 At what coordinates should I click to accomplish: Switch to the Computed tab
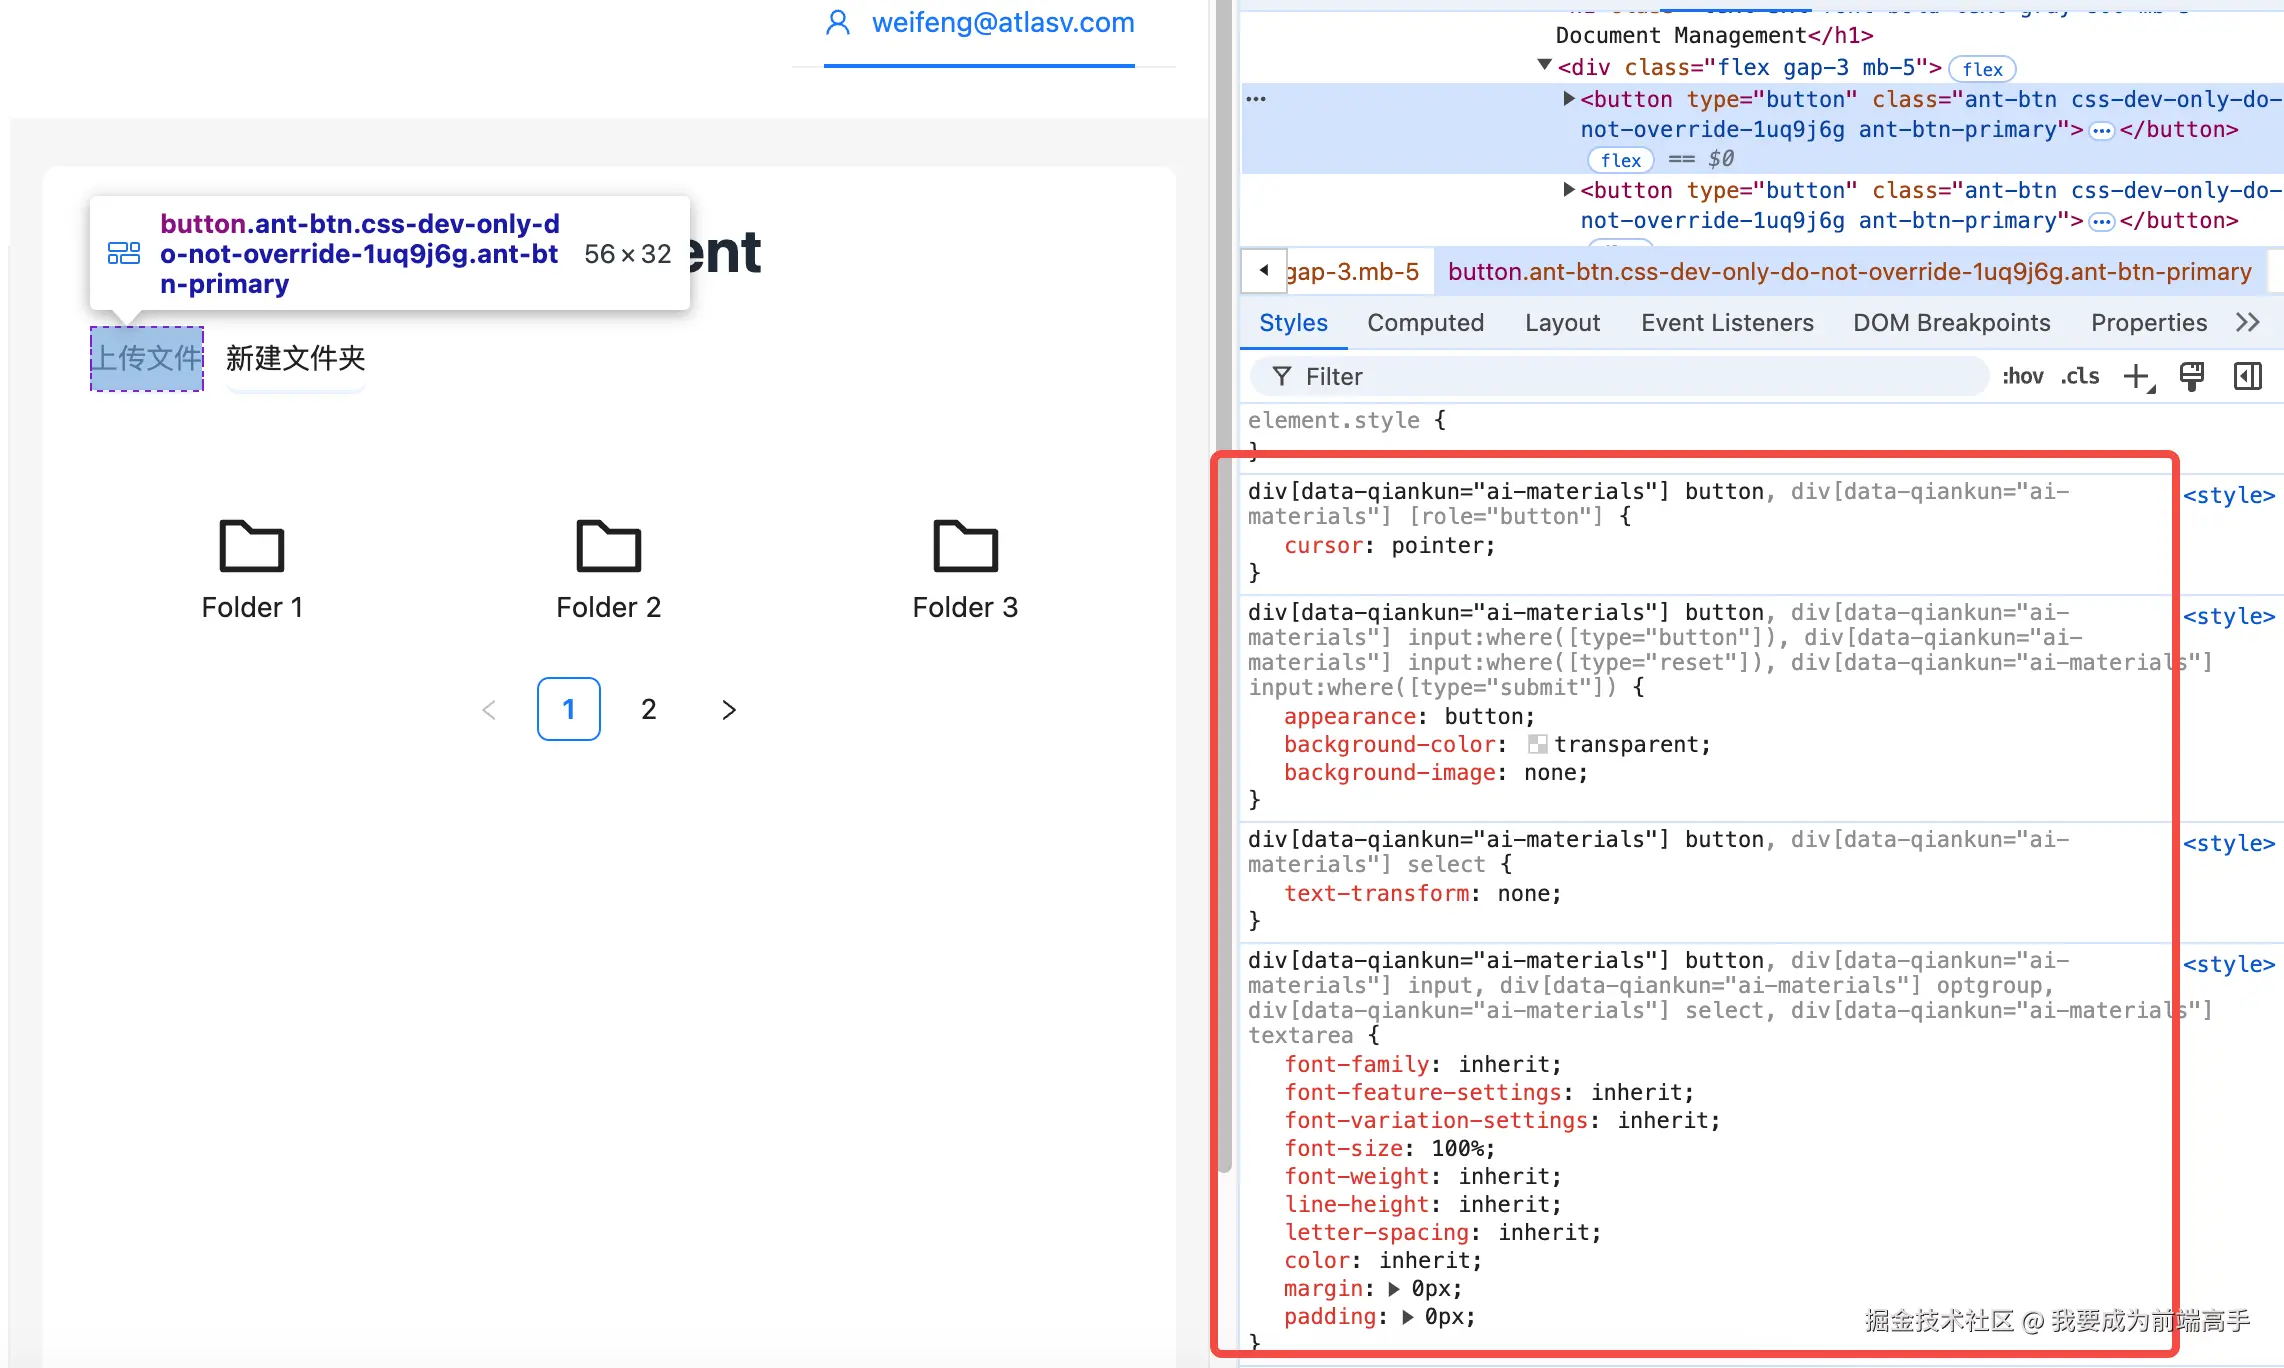1425,323
